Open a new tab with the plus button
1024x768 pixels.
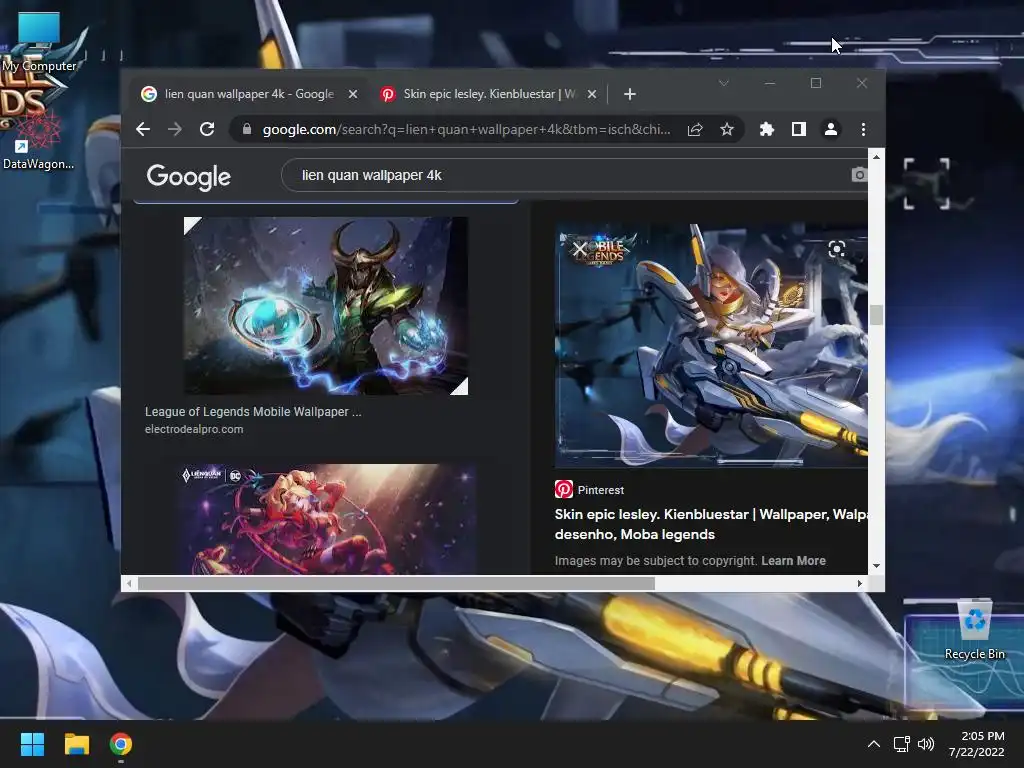click(630, 94)
